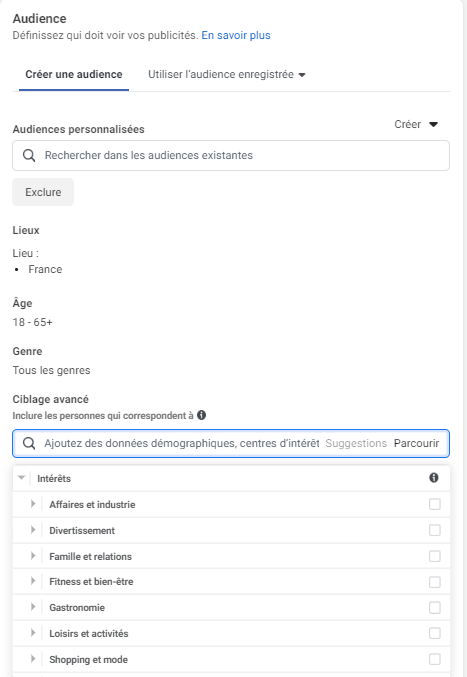
Task: Check the Affaires et industrie checkbox
Action: coord(435,504)
